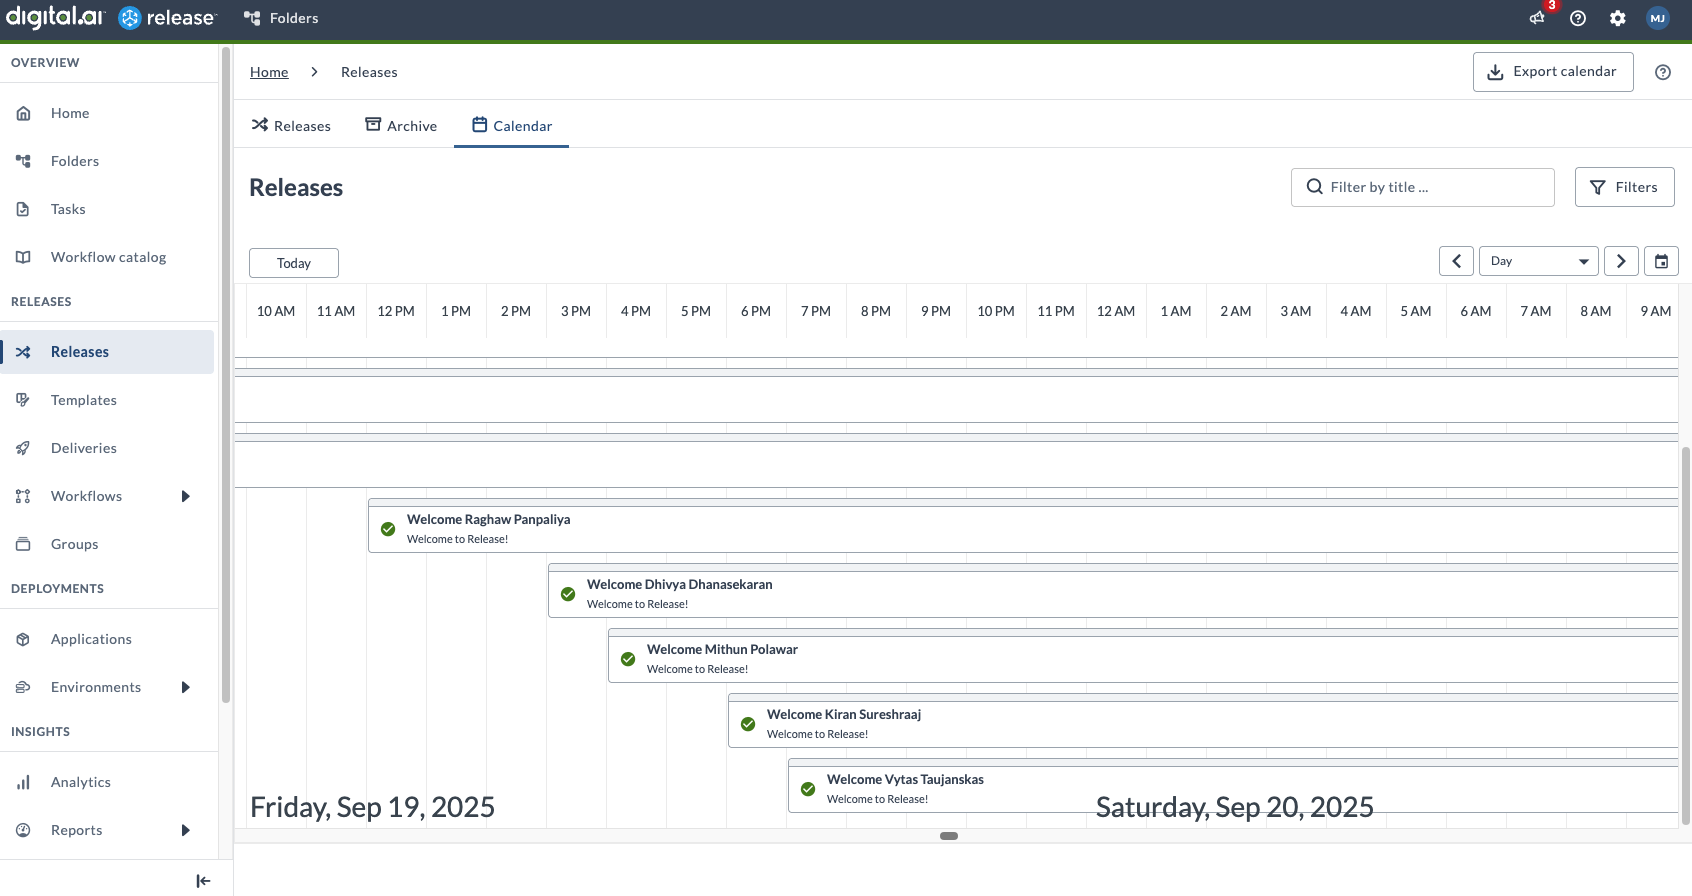1692x896 pixels.
Task: Open the settings gear icon
Action: [1618, 18]
